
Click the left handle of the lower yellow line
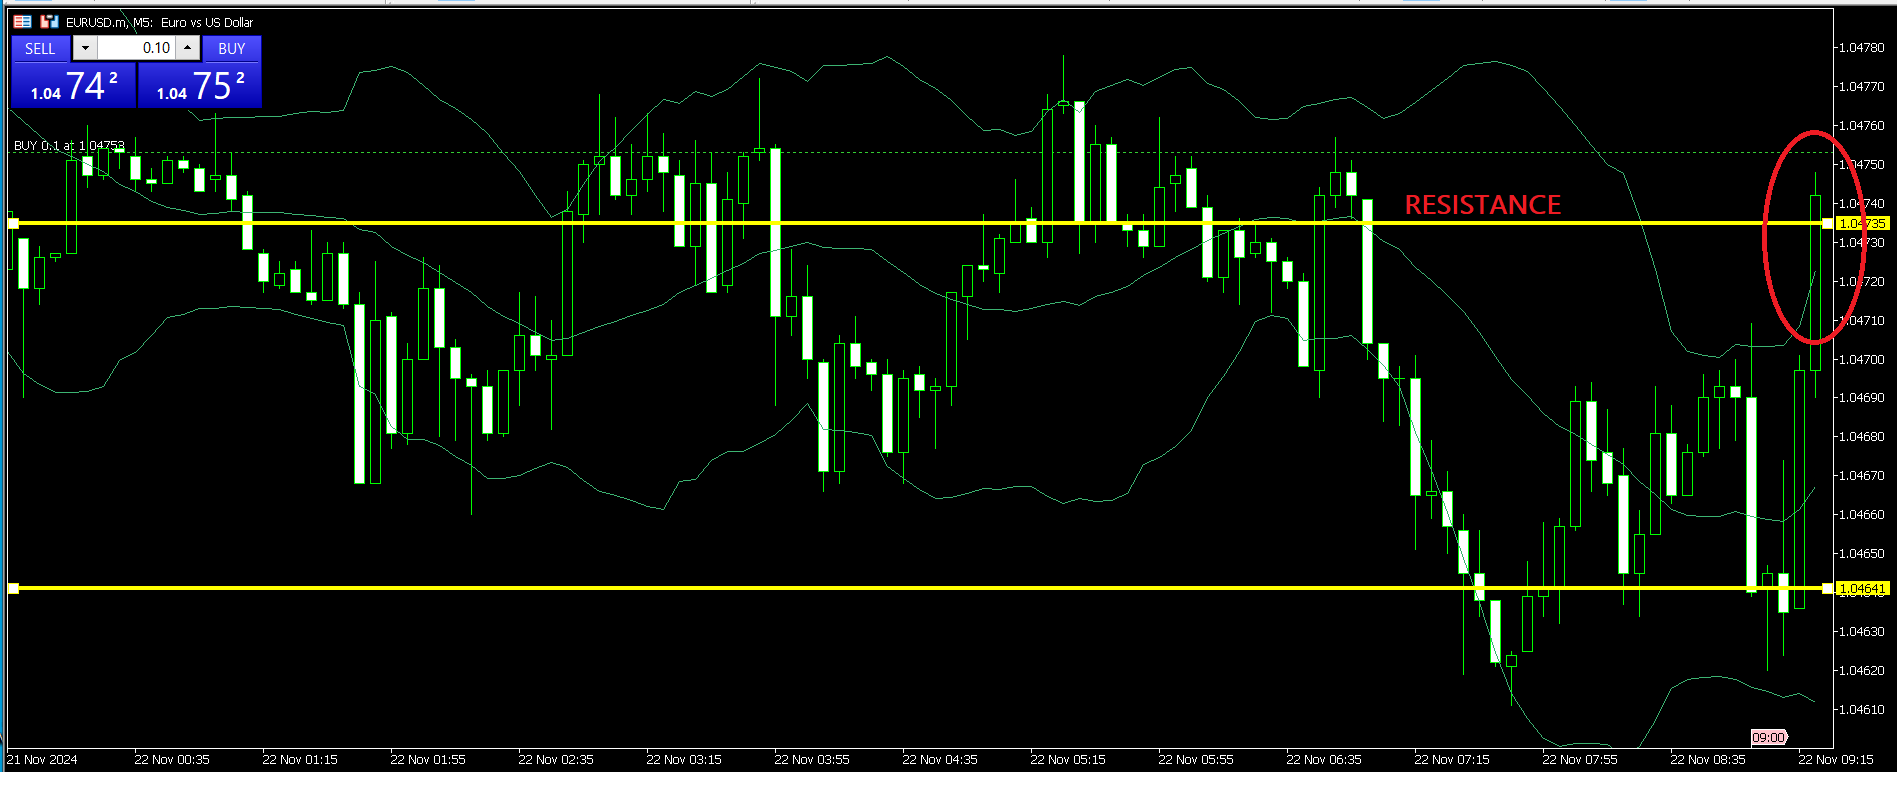[13, 588]
